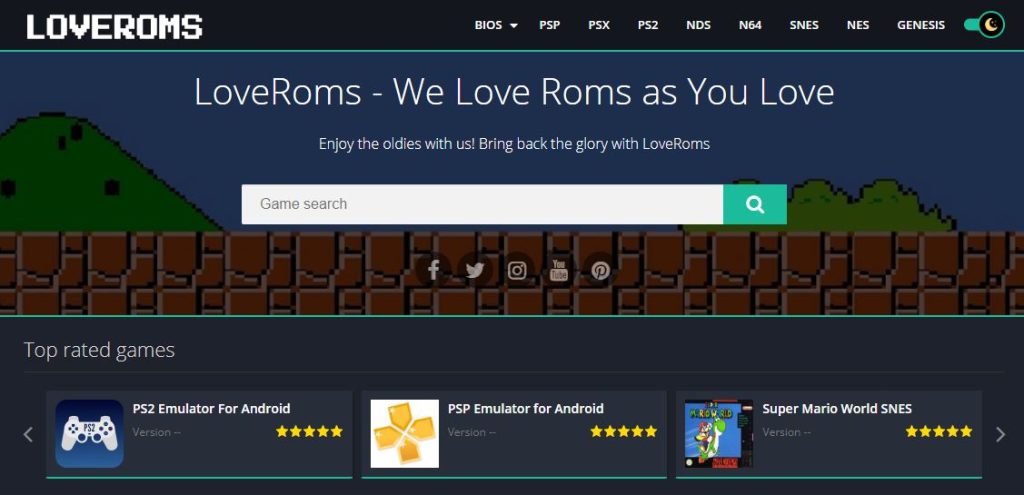Show next top rated games

click(1000, 434)
